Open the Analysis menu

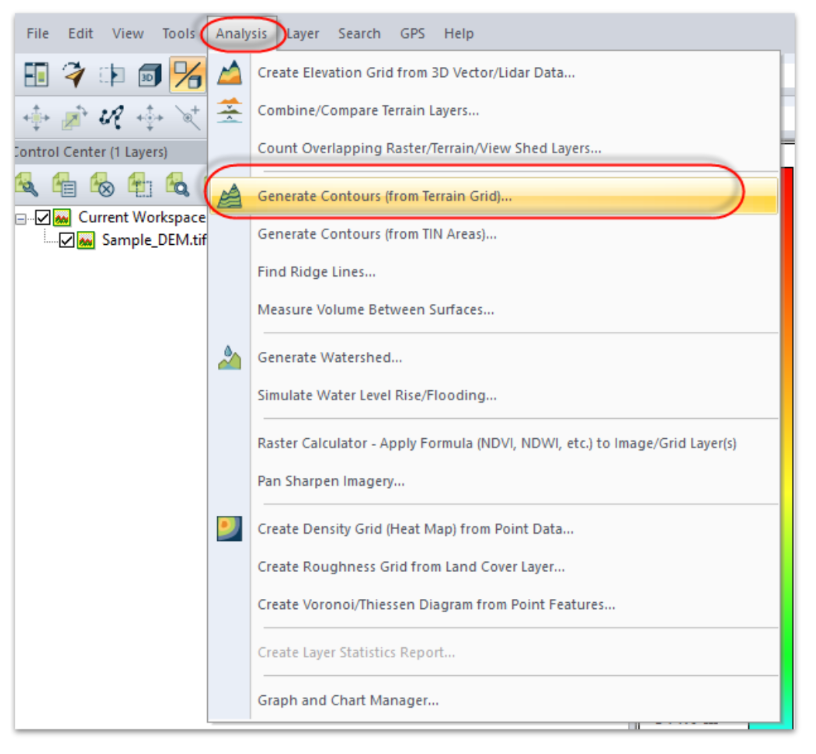[241, 33]
